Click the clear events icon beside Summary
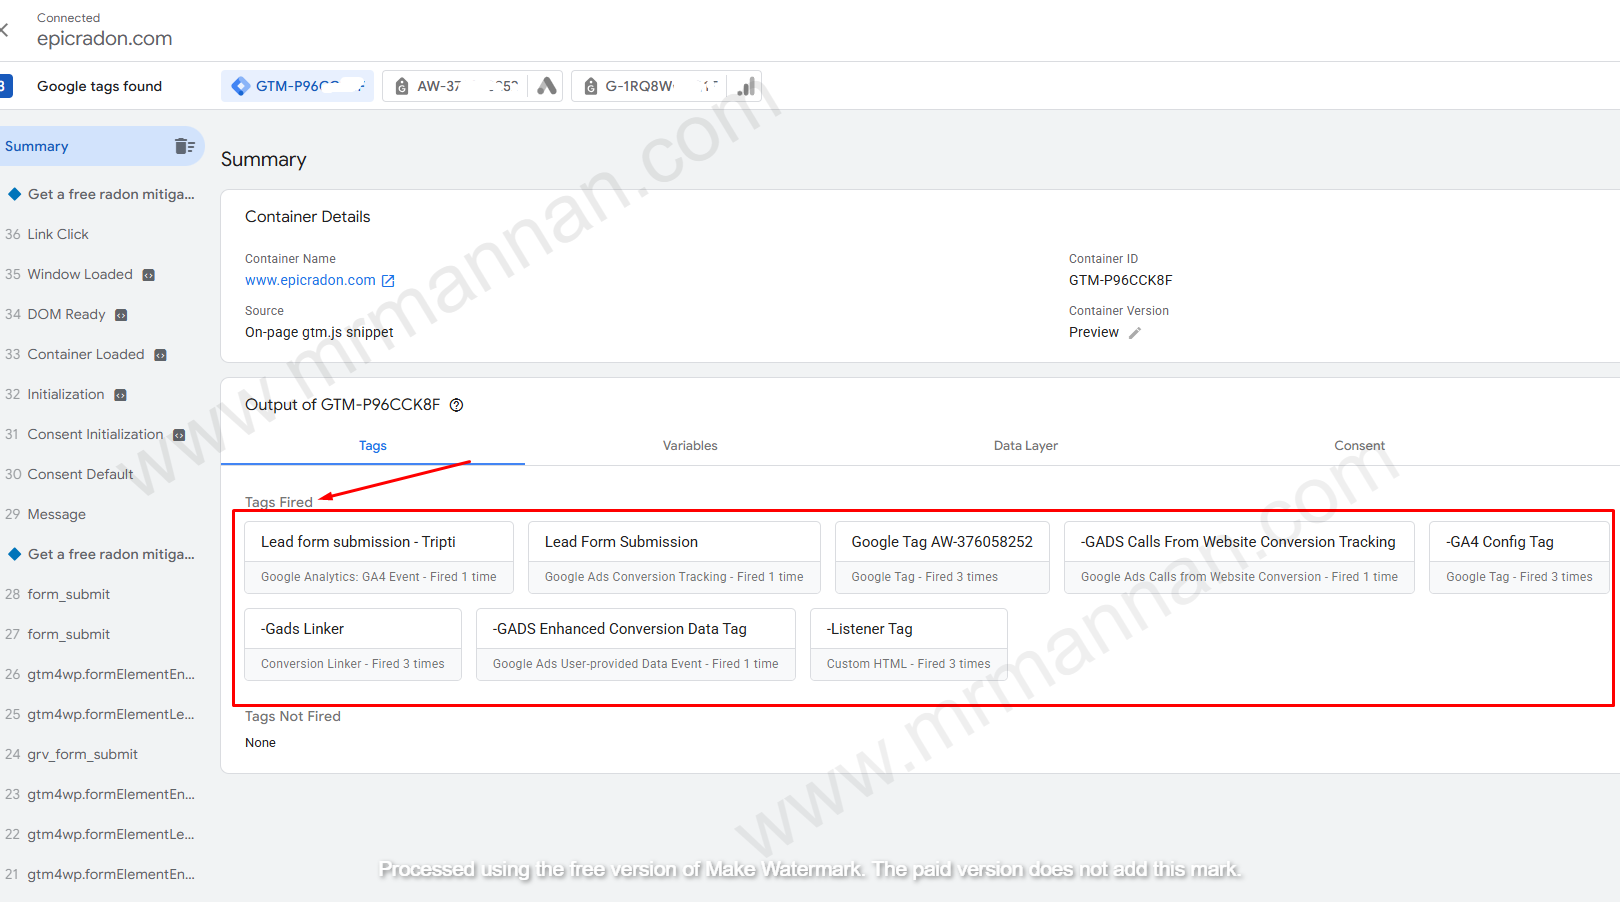 tap(184, 146)
